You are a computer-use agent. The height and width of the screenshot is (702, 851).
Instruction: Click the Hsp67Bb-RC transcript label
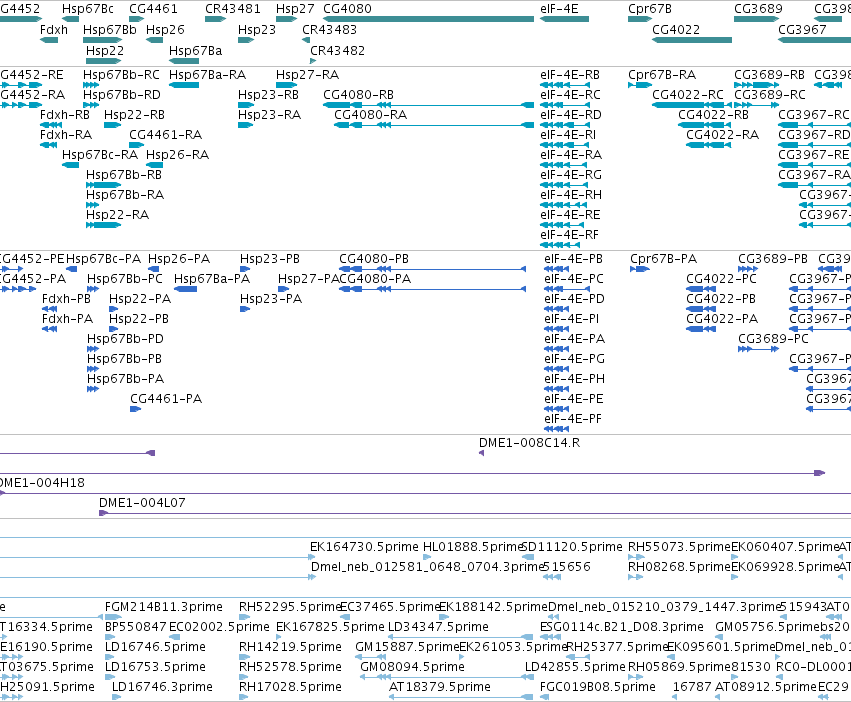122,75
